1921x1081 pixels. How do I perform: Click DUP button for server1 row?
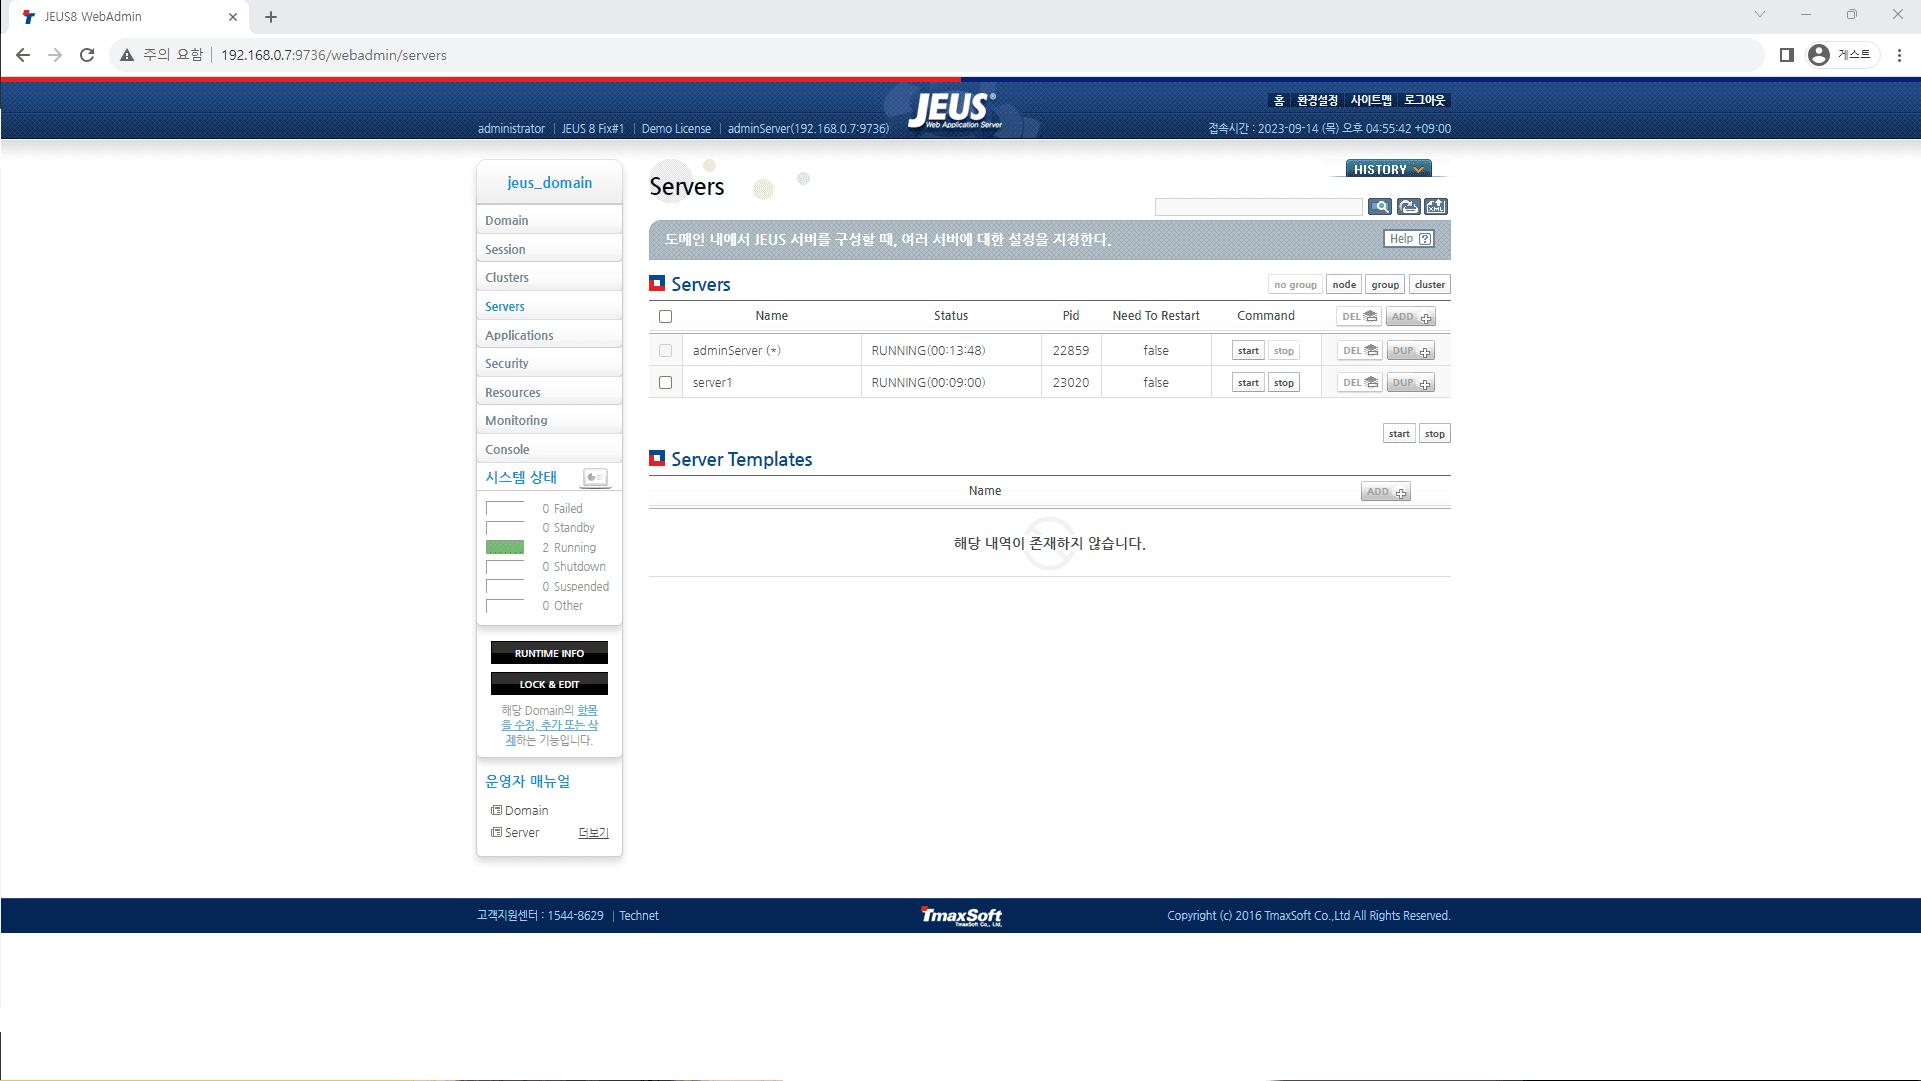1410,383
